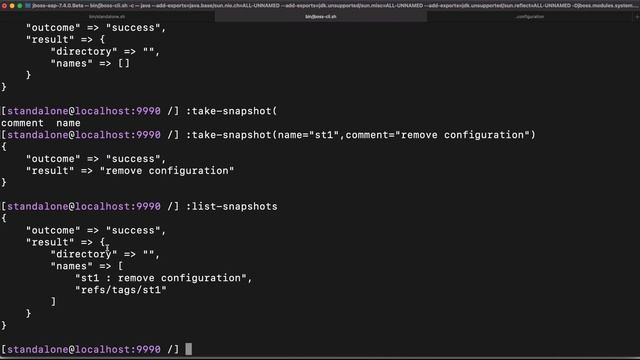Select the bin/jboss-cli.sh terminal tab
Image resolution: width=640 pixels, height=360 pixels.
[x=321, y=17]
